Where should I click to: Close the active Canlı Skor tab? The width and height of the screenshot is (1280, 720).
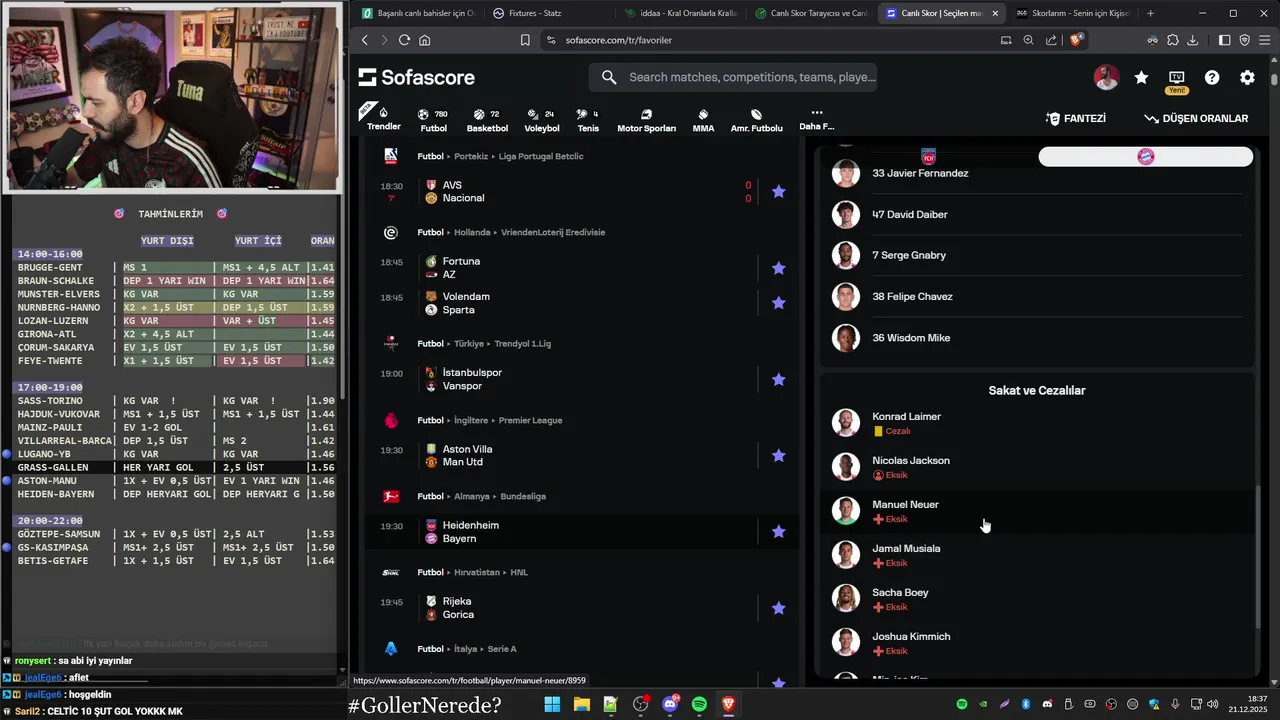(995, 13)
